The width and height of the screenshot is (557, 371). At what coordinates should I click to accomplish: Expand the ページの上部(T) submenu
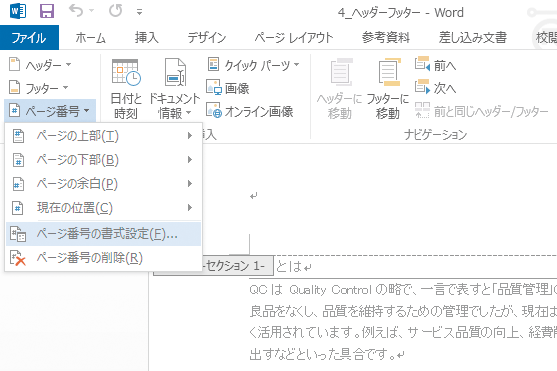click(x=103, y=136)
